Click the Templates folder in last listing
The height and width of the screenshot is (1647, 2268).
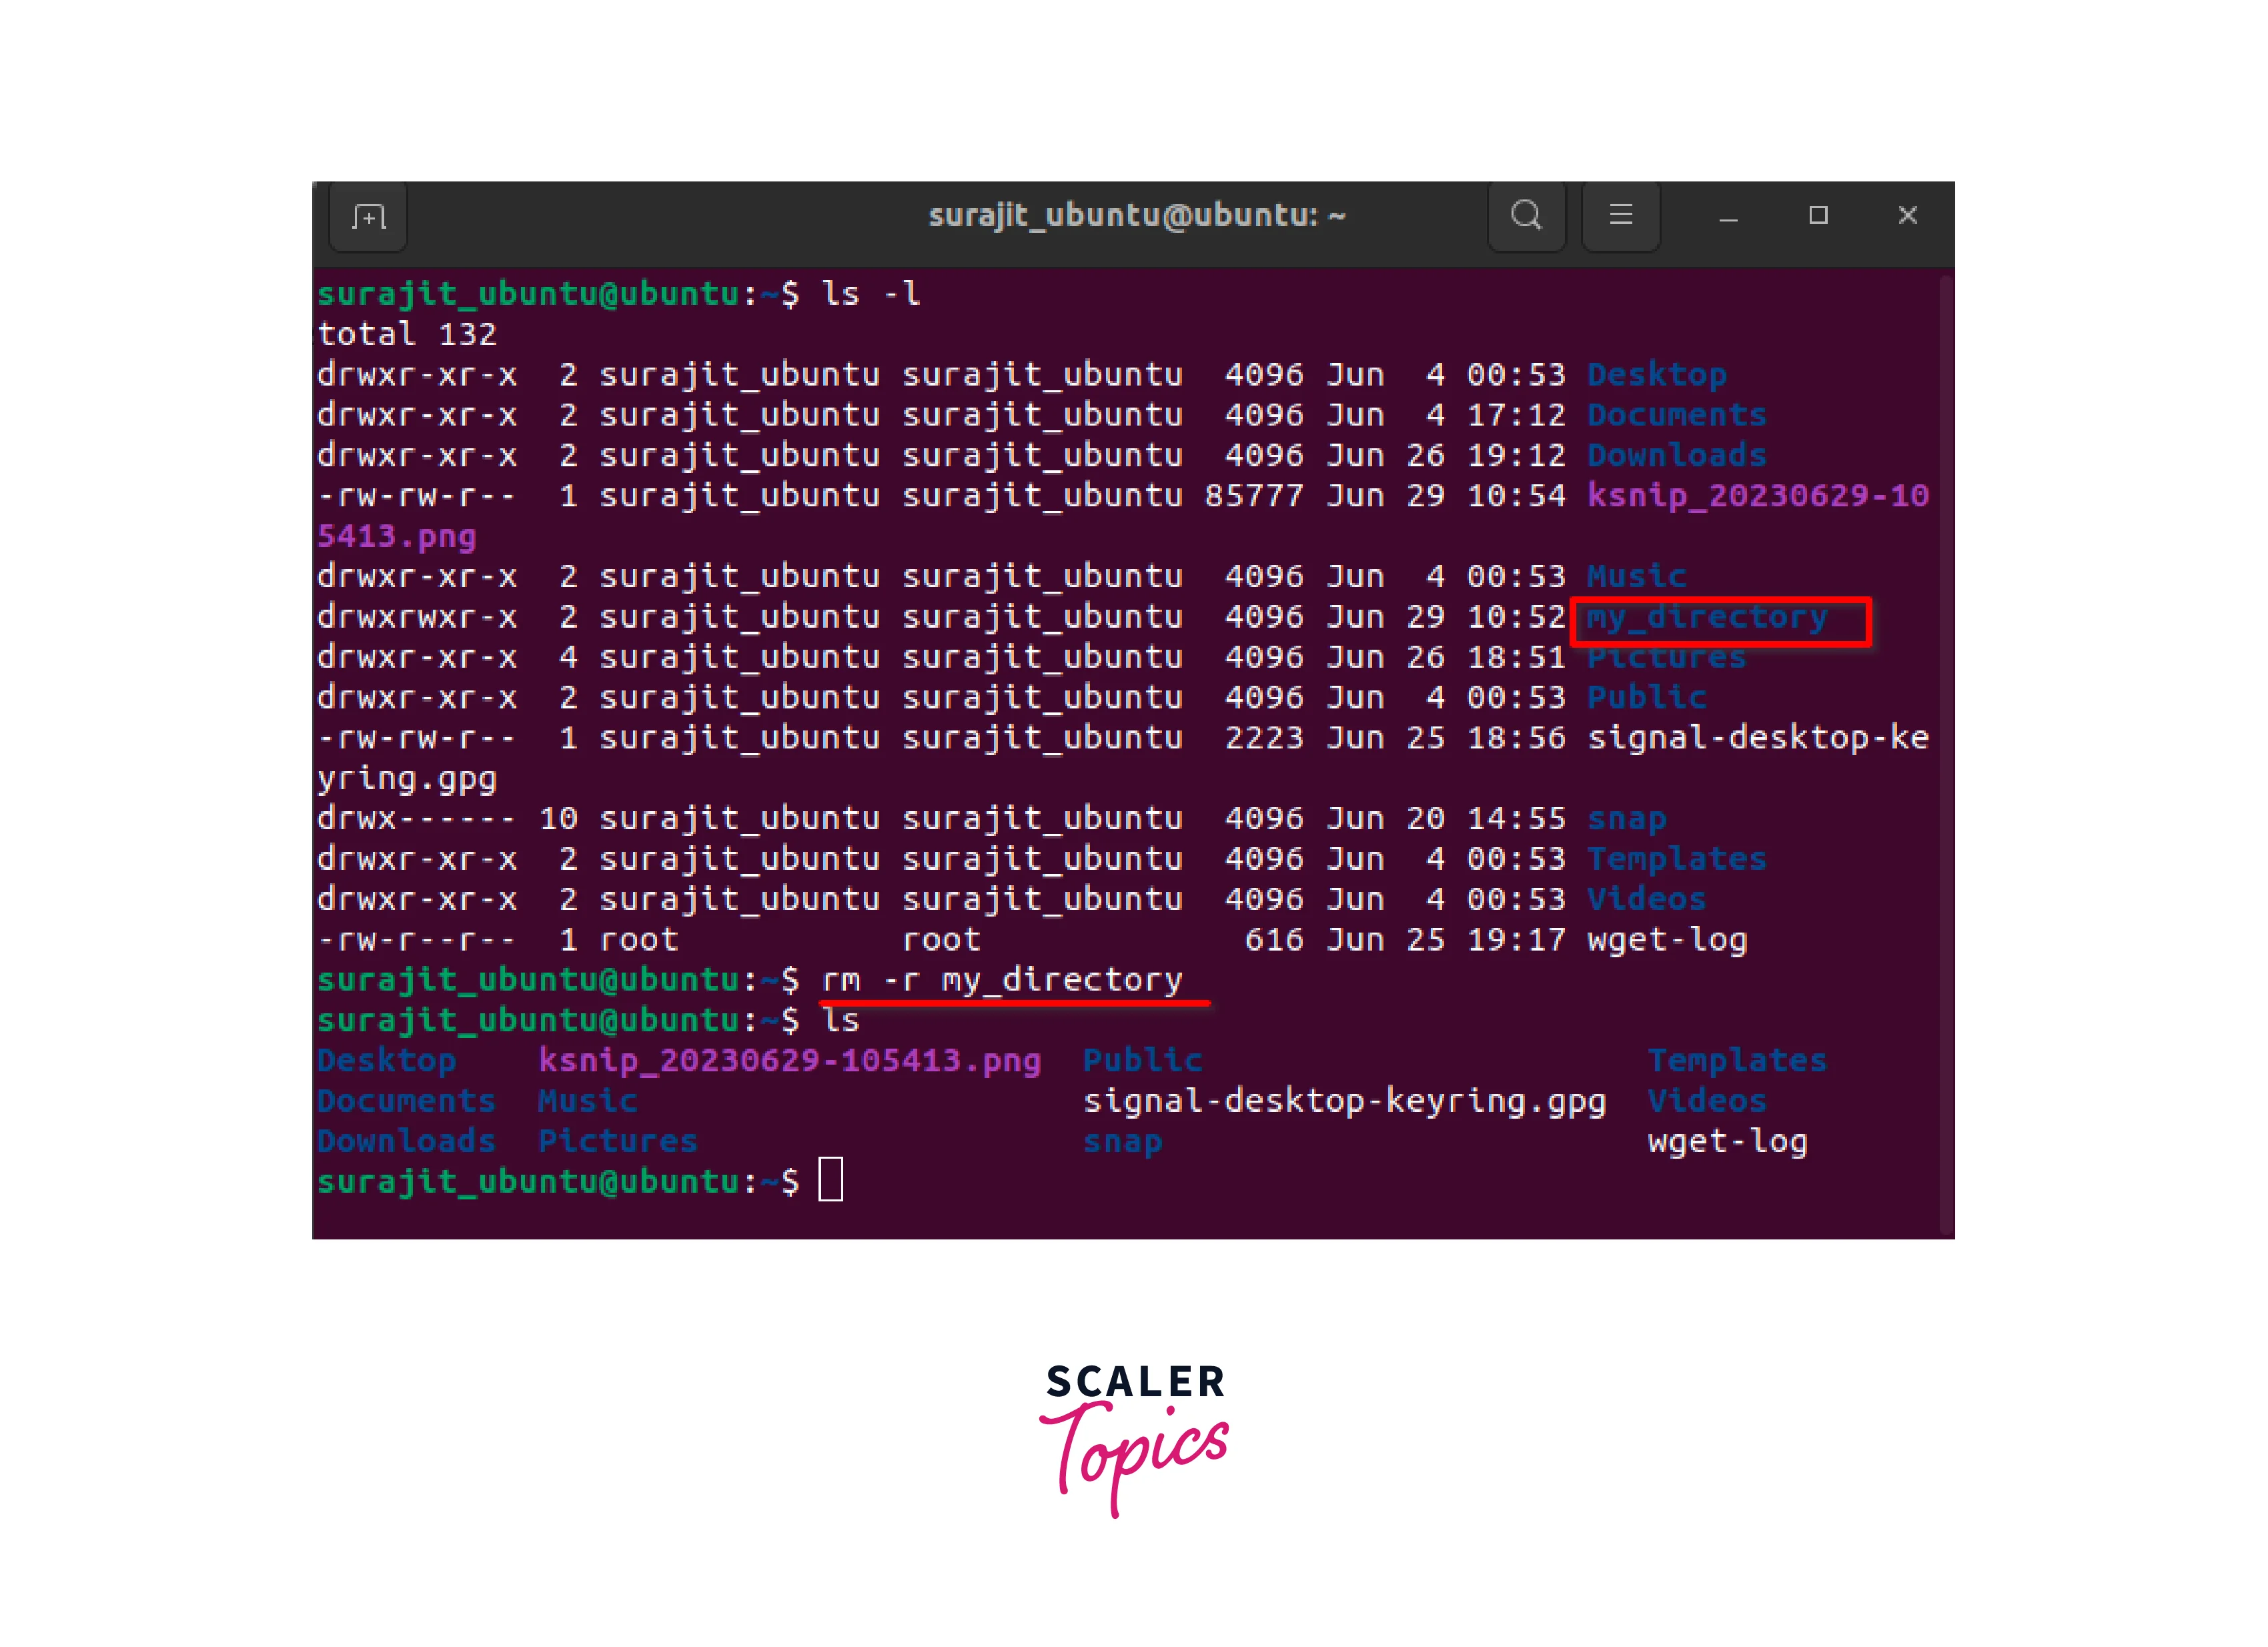(x=1737, y=1060)
